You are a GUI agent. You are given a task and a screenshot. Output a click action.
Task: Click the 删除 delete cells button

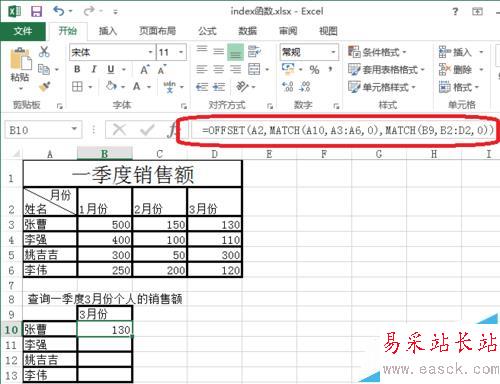(455, 70)
